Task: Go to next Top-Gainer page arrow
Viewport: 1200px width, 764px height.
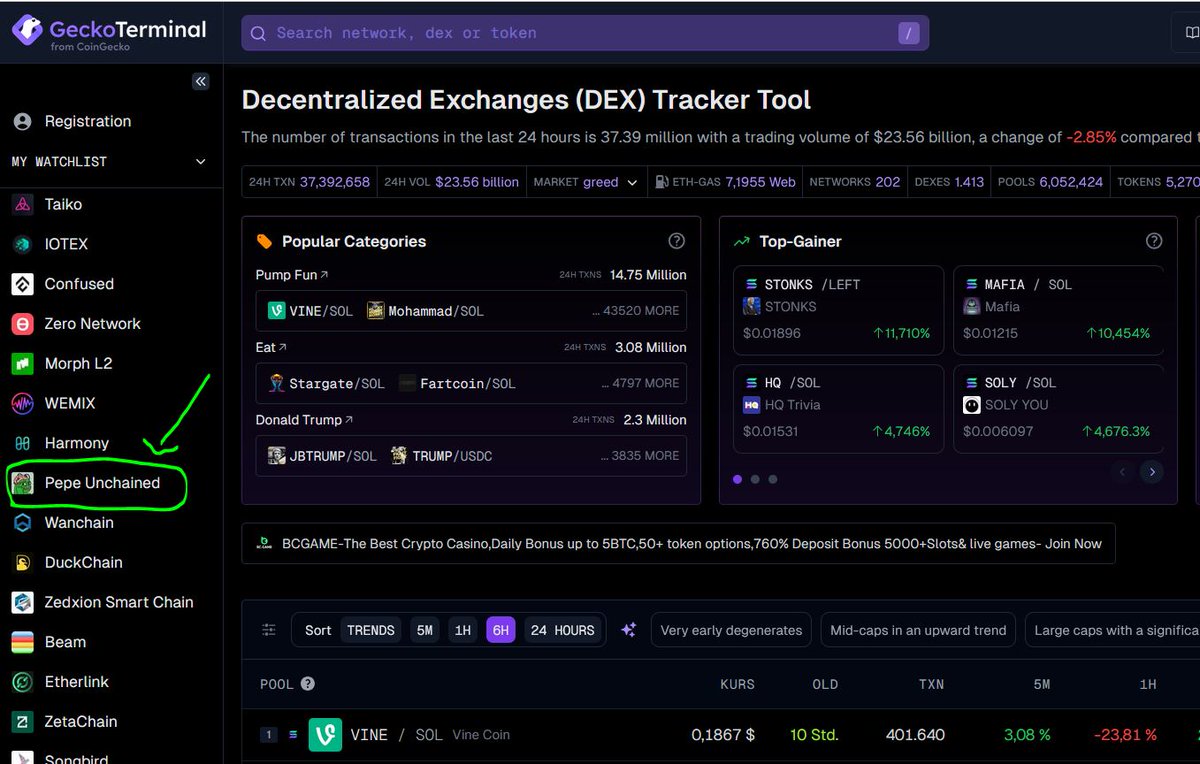Action: (x=1152, y=471)
